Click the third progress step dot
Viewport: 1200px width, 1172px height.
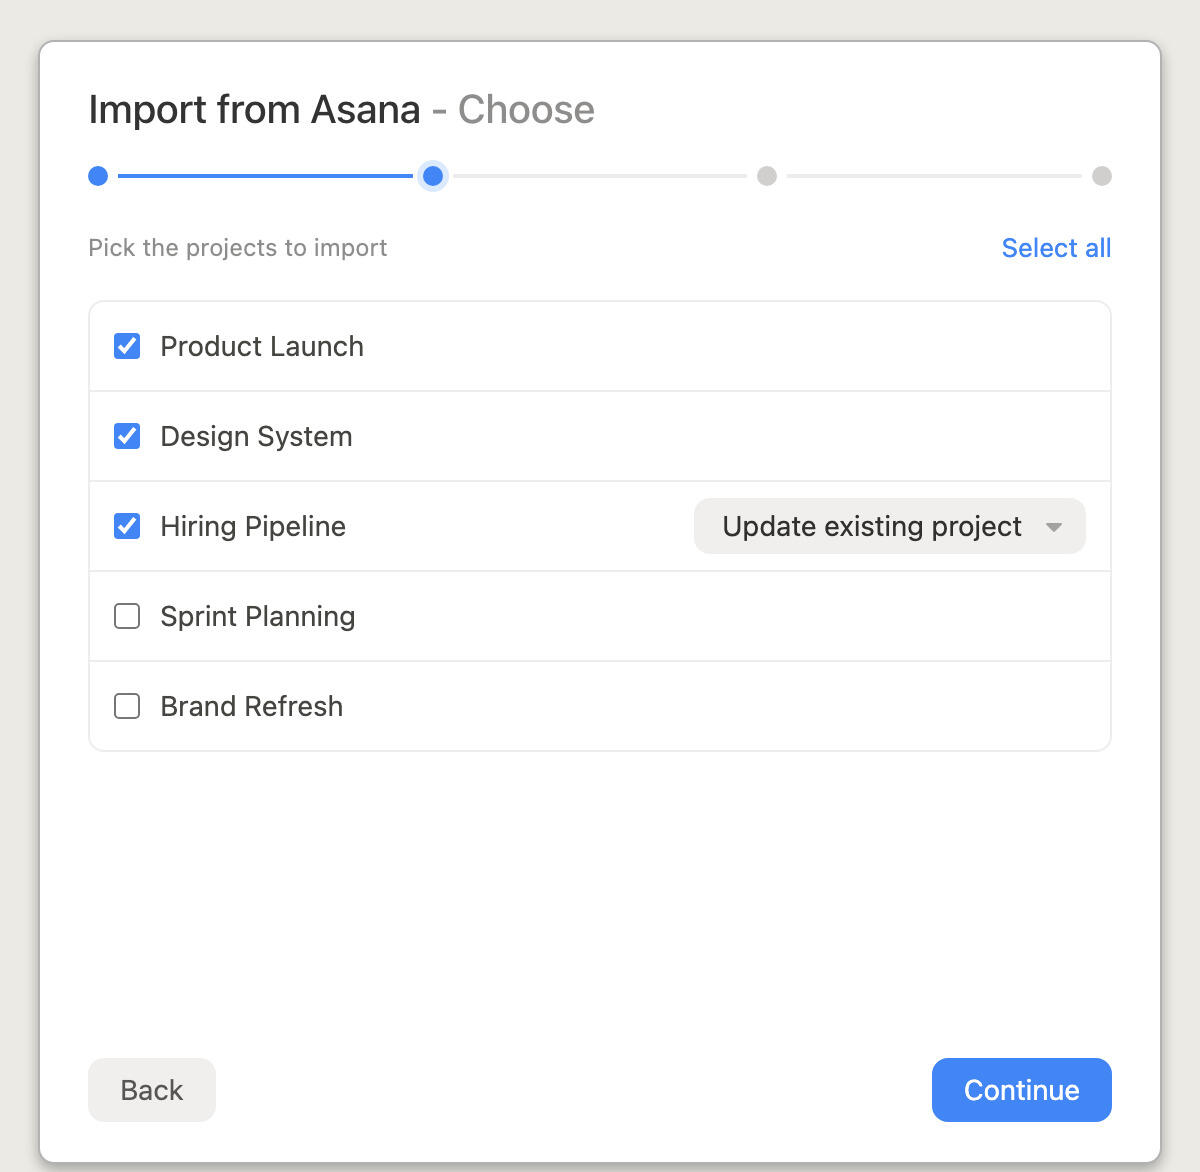pos(767,176)
